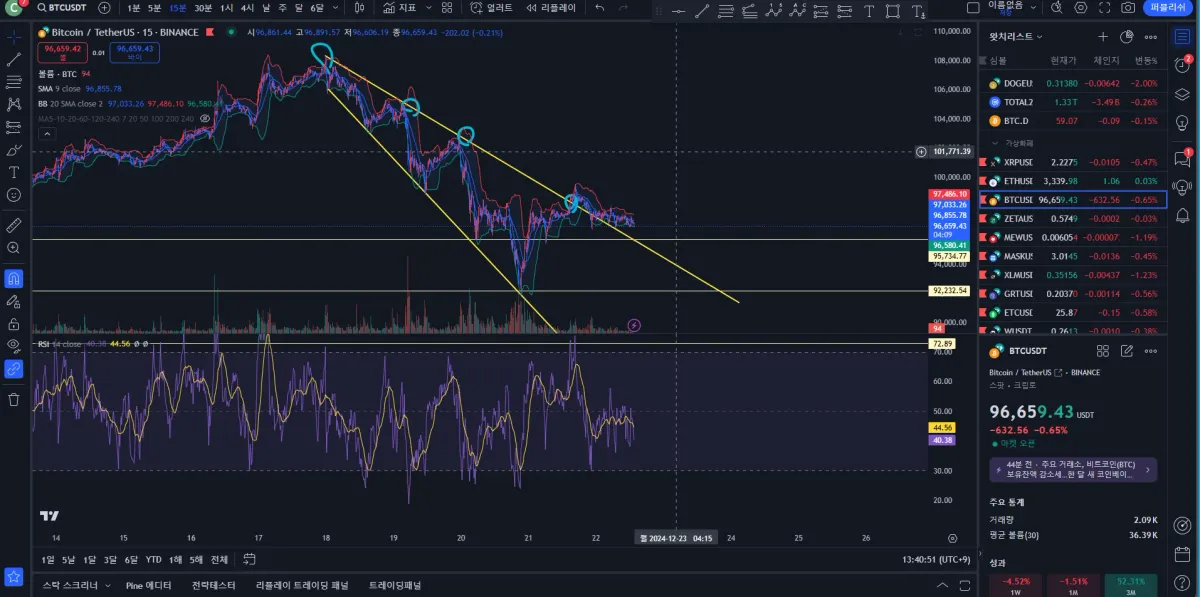Image resolution: width=1200 pixels, height=597 pixels.
Task: Expand the 왓치리스트 dropdown
Action: pyautogui.click(x=1016, y=36)
